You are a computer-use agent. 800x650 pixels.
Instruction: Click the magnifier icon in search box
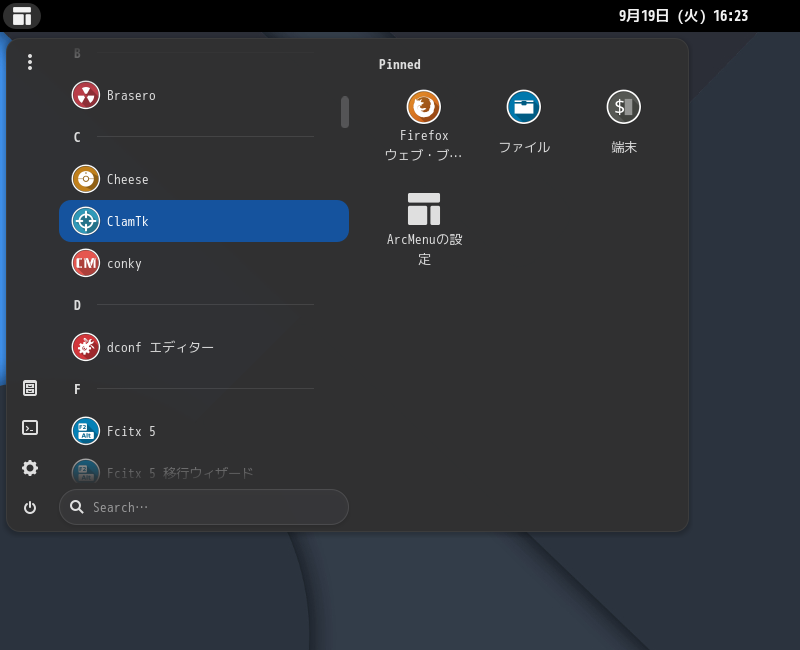[77, 507]
